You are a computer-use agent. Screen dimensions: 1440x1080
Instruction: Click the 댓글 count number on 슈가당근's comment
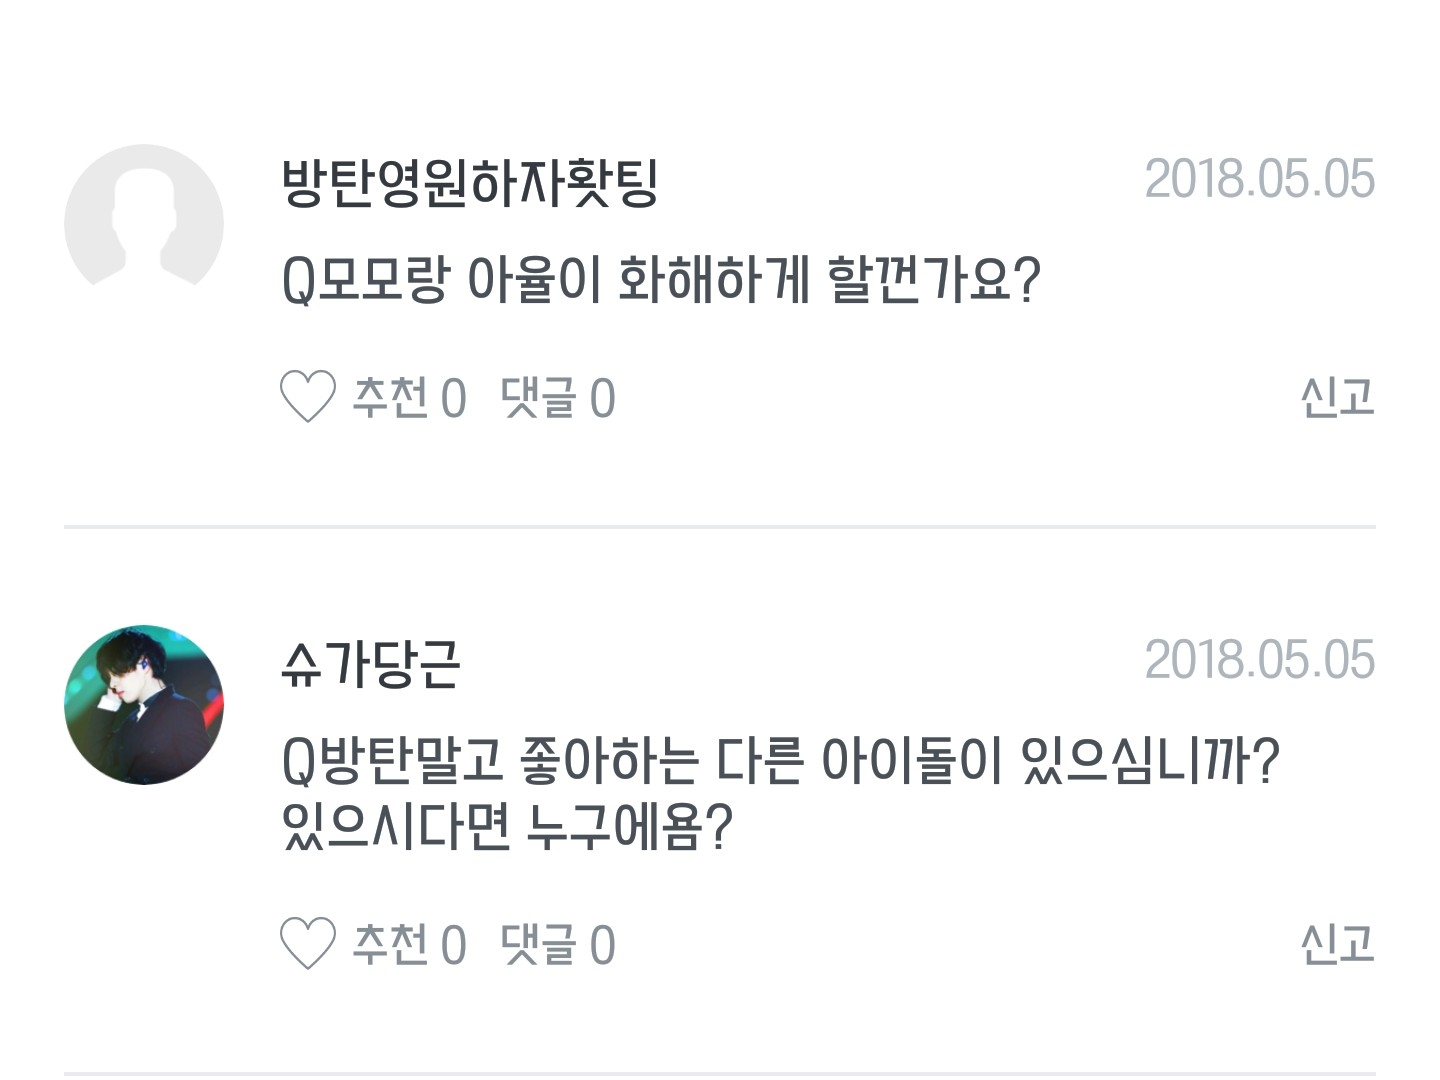(602, 946)
